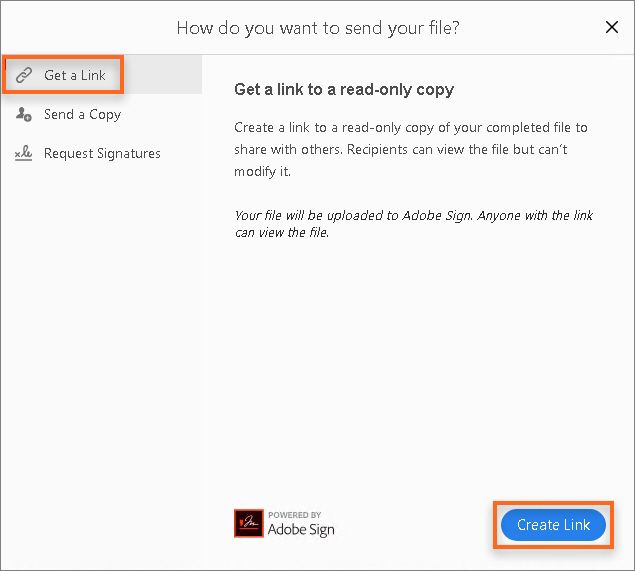Click the small "POWERED BY" caption

294,515
